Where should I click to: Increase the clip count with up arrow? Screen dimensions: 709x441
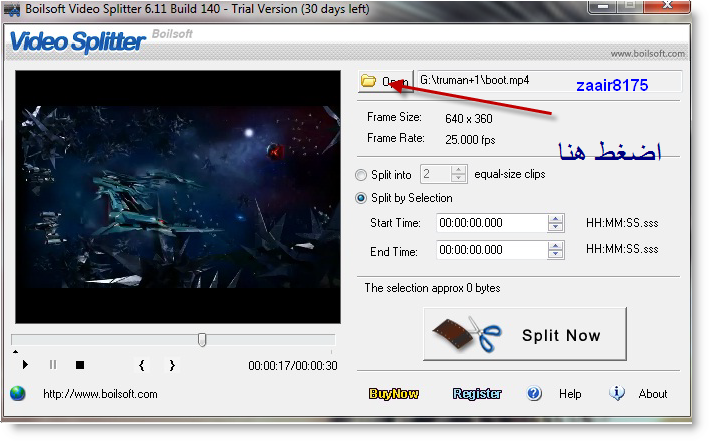click(x=458, y=170)
